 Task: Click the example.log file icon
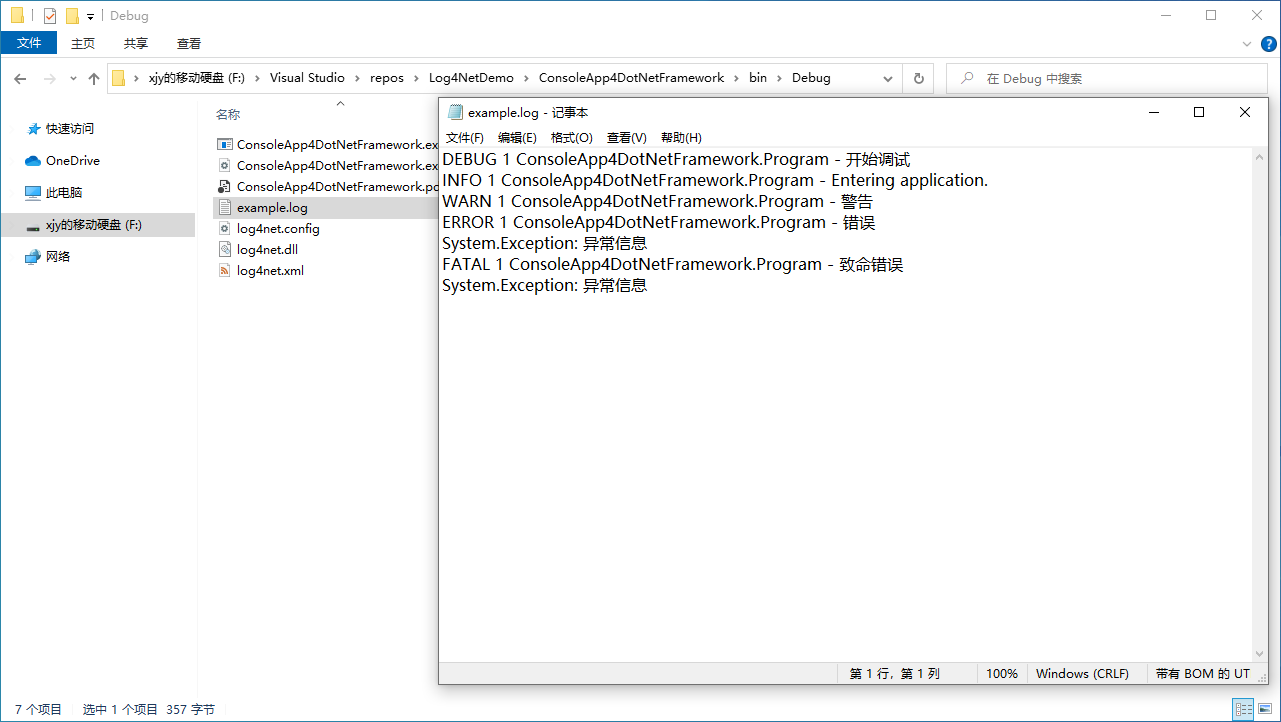225,208
